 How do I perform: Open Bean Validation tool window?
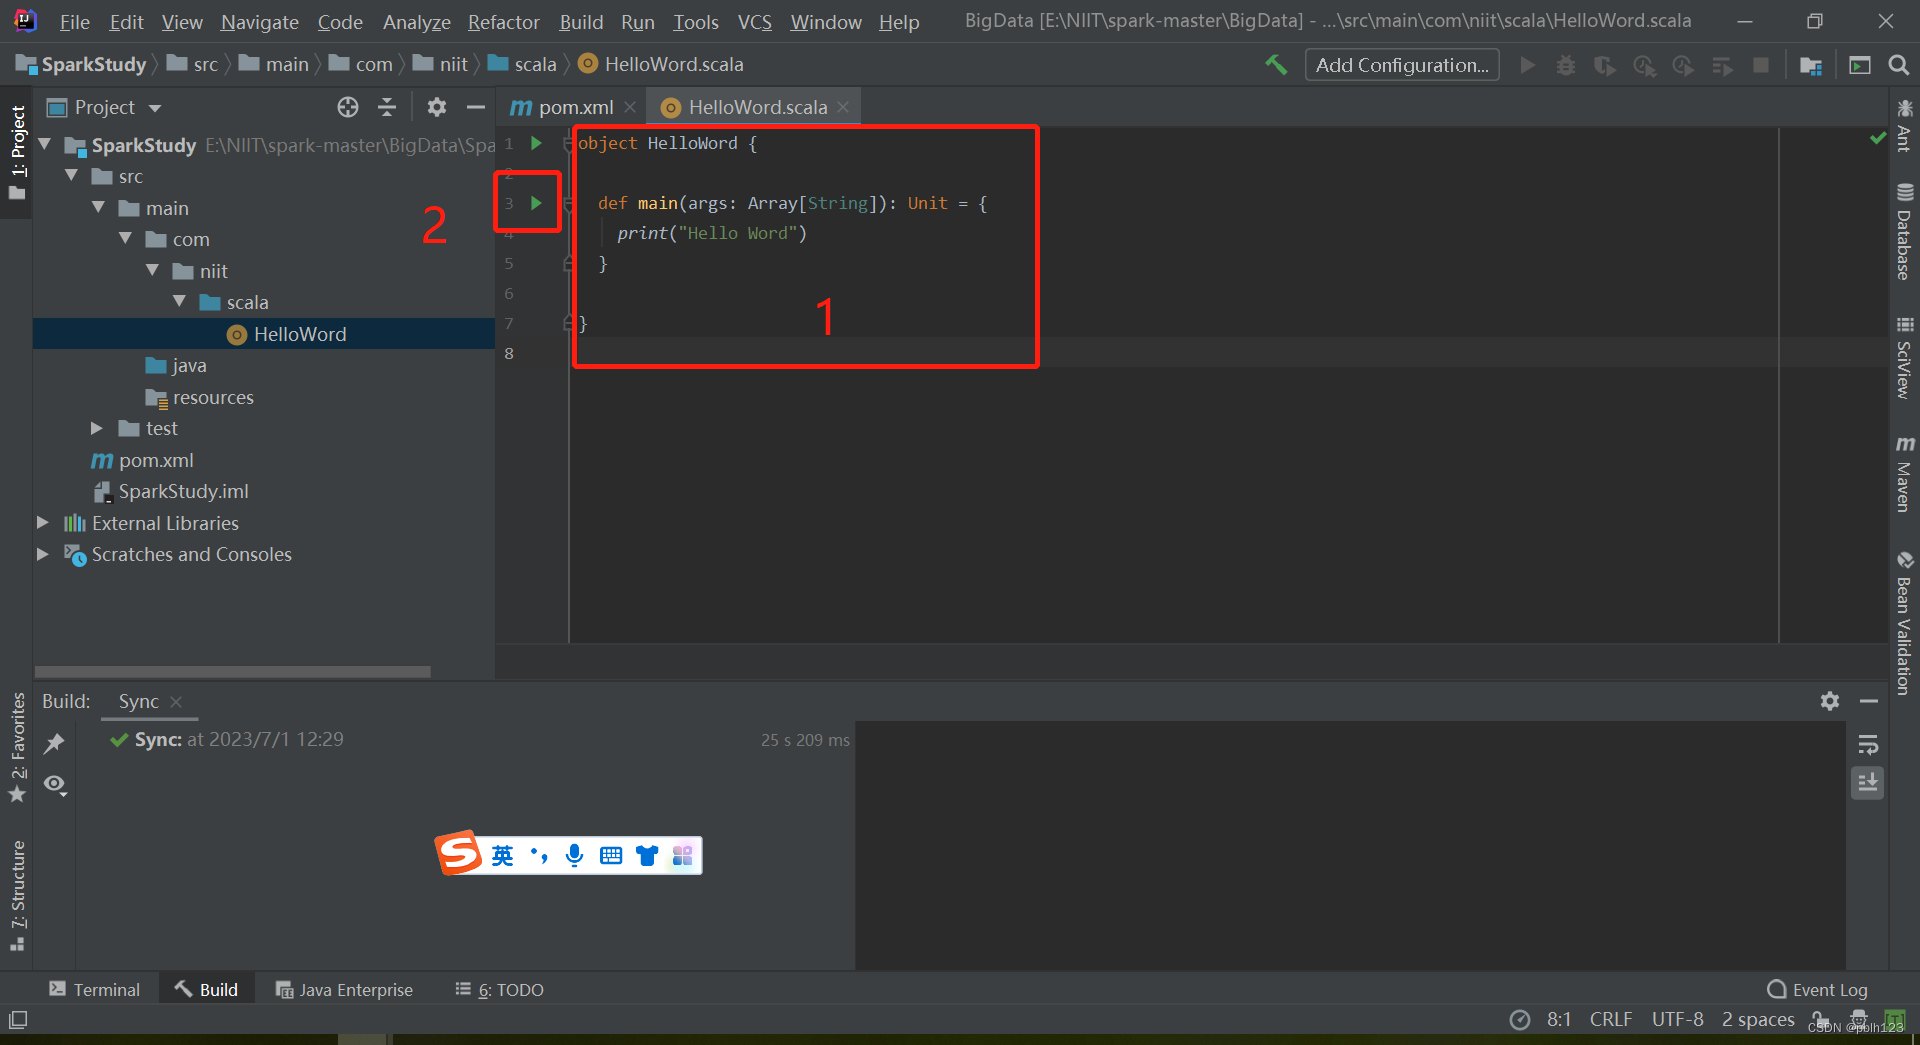click(1904, 622)
